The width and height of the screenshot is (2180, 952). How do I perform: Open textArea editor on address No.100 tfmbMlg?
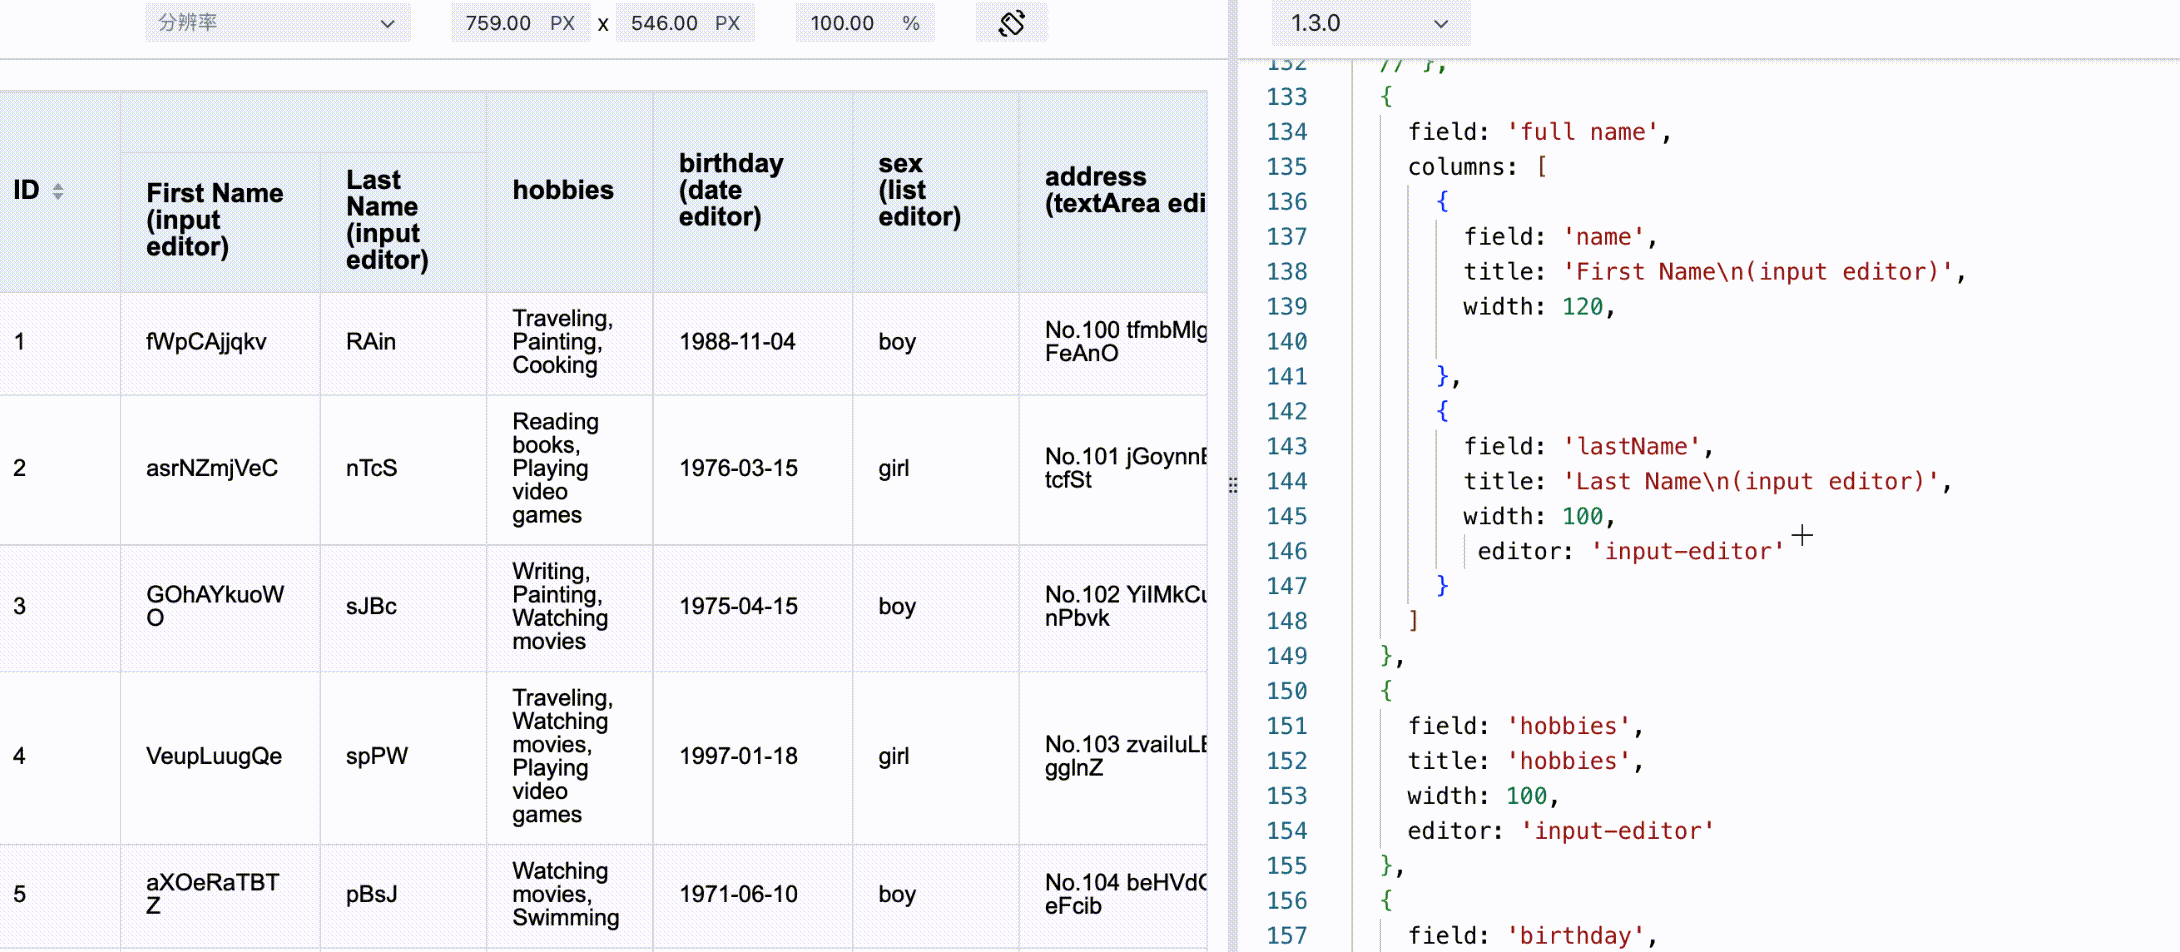[x=1112, y=341]
